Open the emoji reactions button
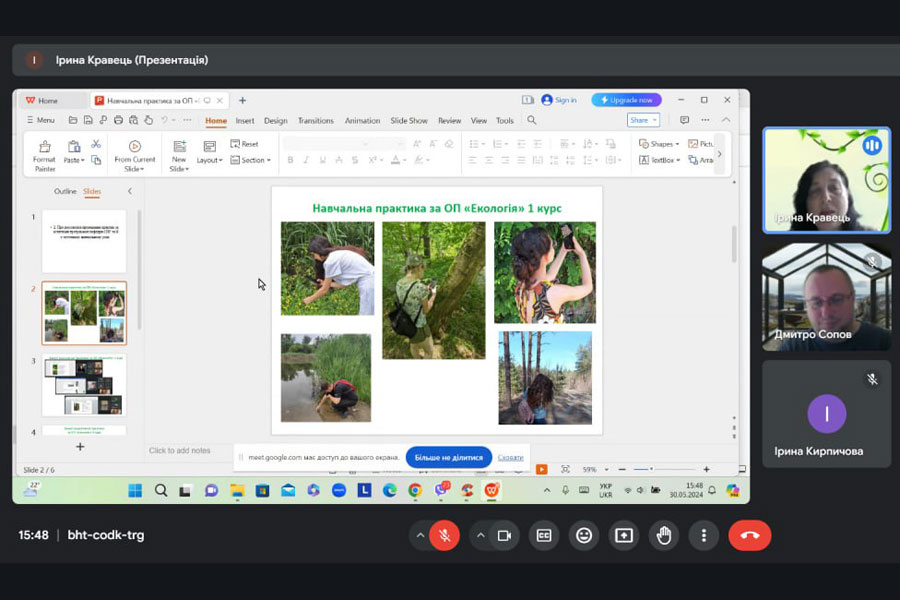The width and height of the screenshot is (900, 600). (584, 535)
